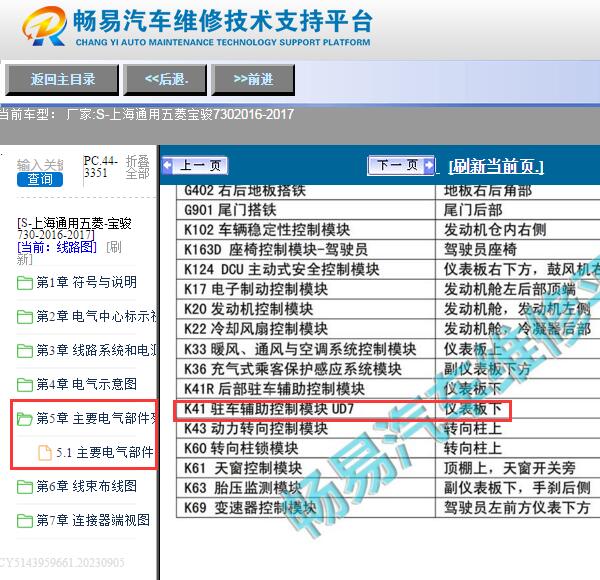The image size is (600, 580).
Task: Open folder icon for 第1章
Action: pos(25,283)
